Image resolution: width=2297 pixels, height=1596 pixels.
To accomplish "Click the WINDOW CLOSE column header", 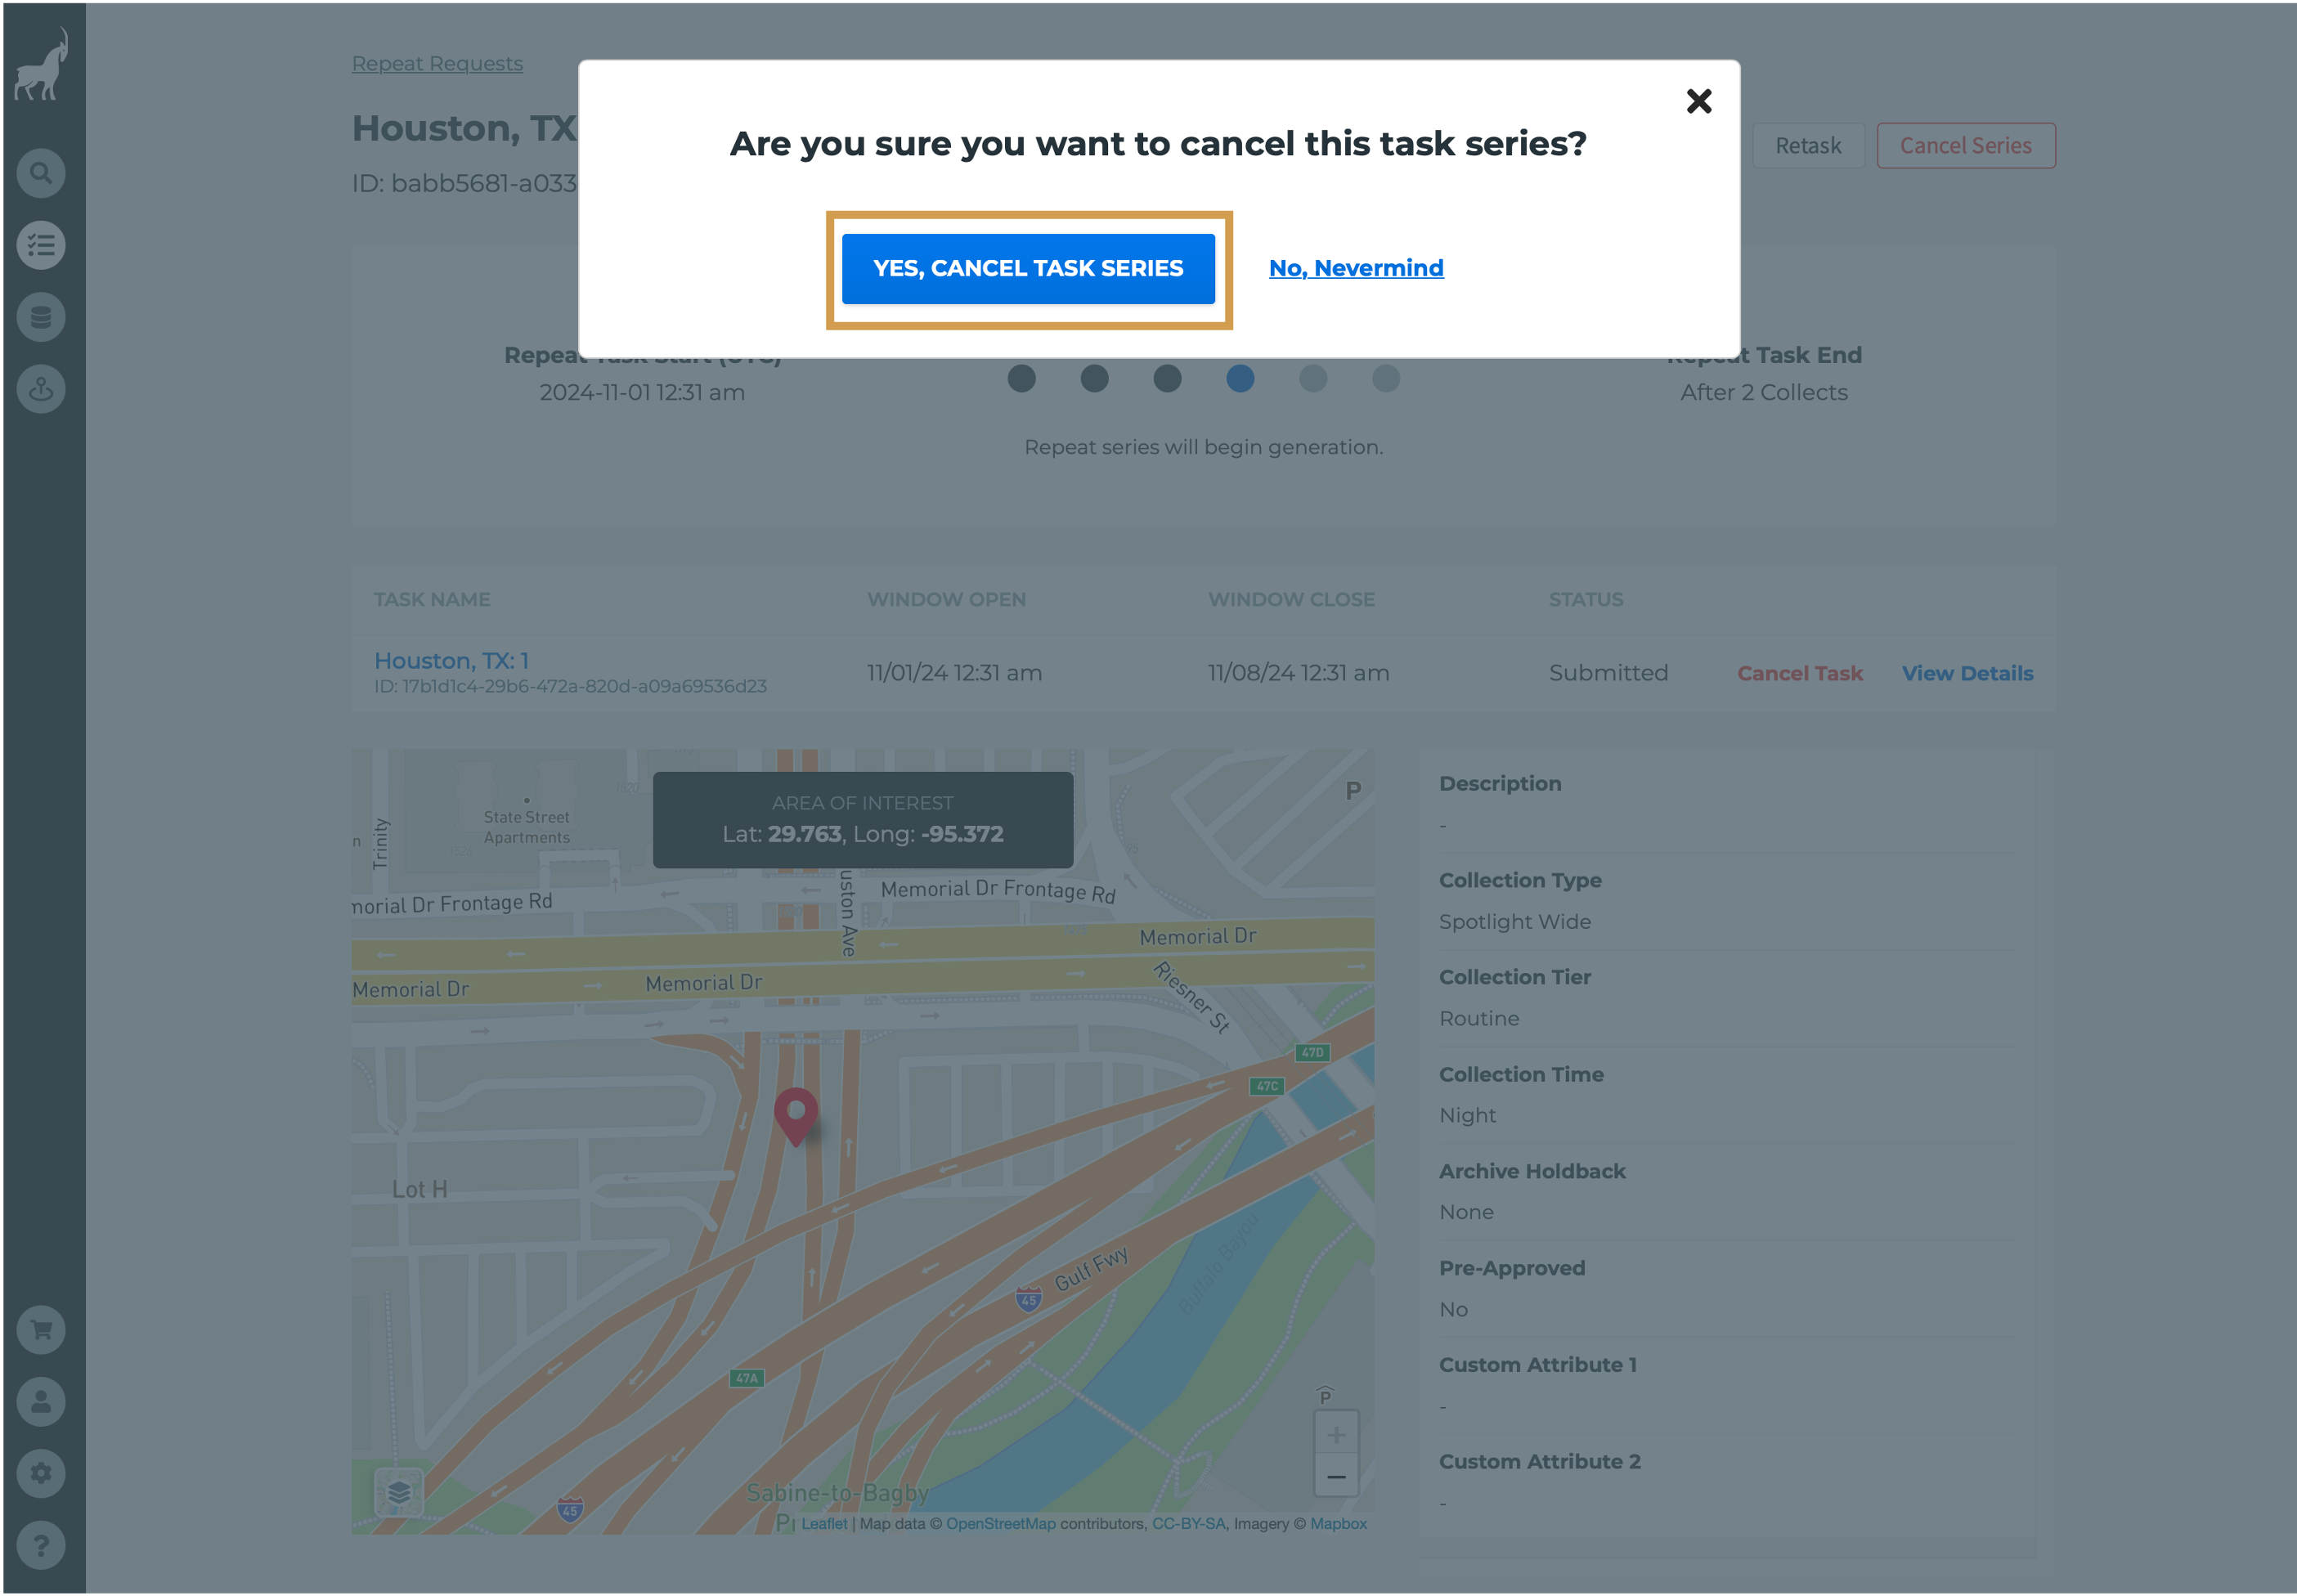I will [x=1291, y=599].
